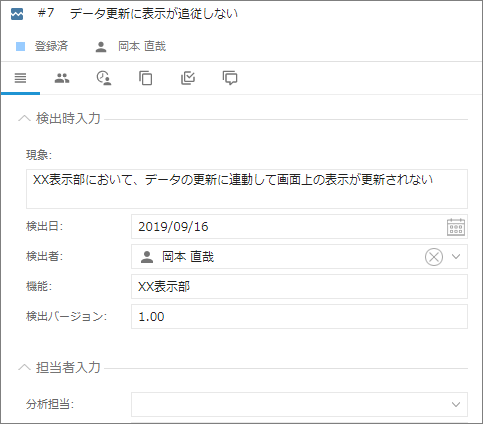483x424 pixels.
Task: Click the 検出バージョン field showing 1.00
Action: coord(299,317)
